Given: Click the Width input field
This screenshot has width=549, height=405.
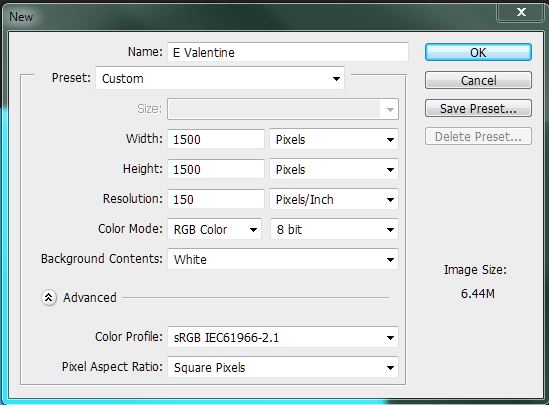Looking at the screenshot, I should point(216,139).
